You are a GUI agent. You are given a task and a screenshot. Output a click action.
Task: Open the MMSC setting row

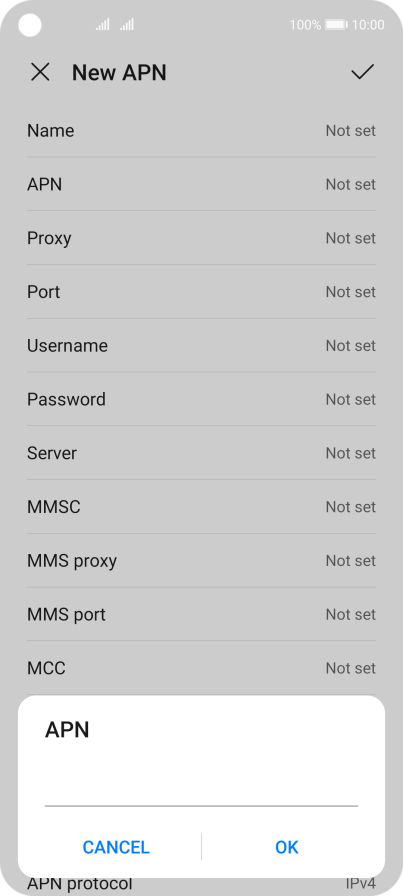click(x=201, y=507)
